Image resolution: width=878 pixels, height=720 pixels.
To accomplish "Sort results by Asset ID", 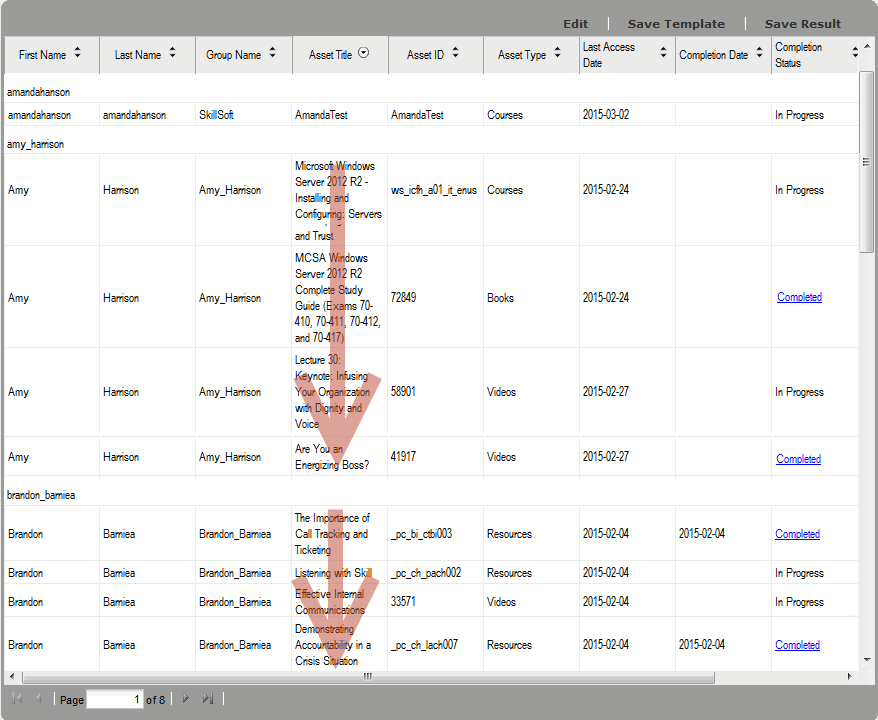I will click(455, 54).
